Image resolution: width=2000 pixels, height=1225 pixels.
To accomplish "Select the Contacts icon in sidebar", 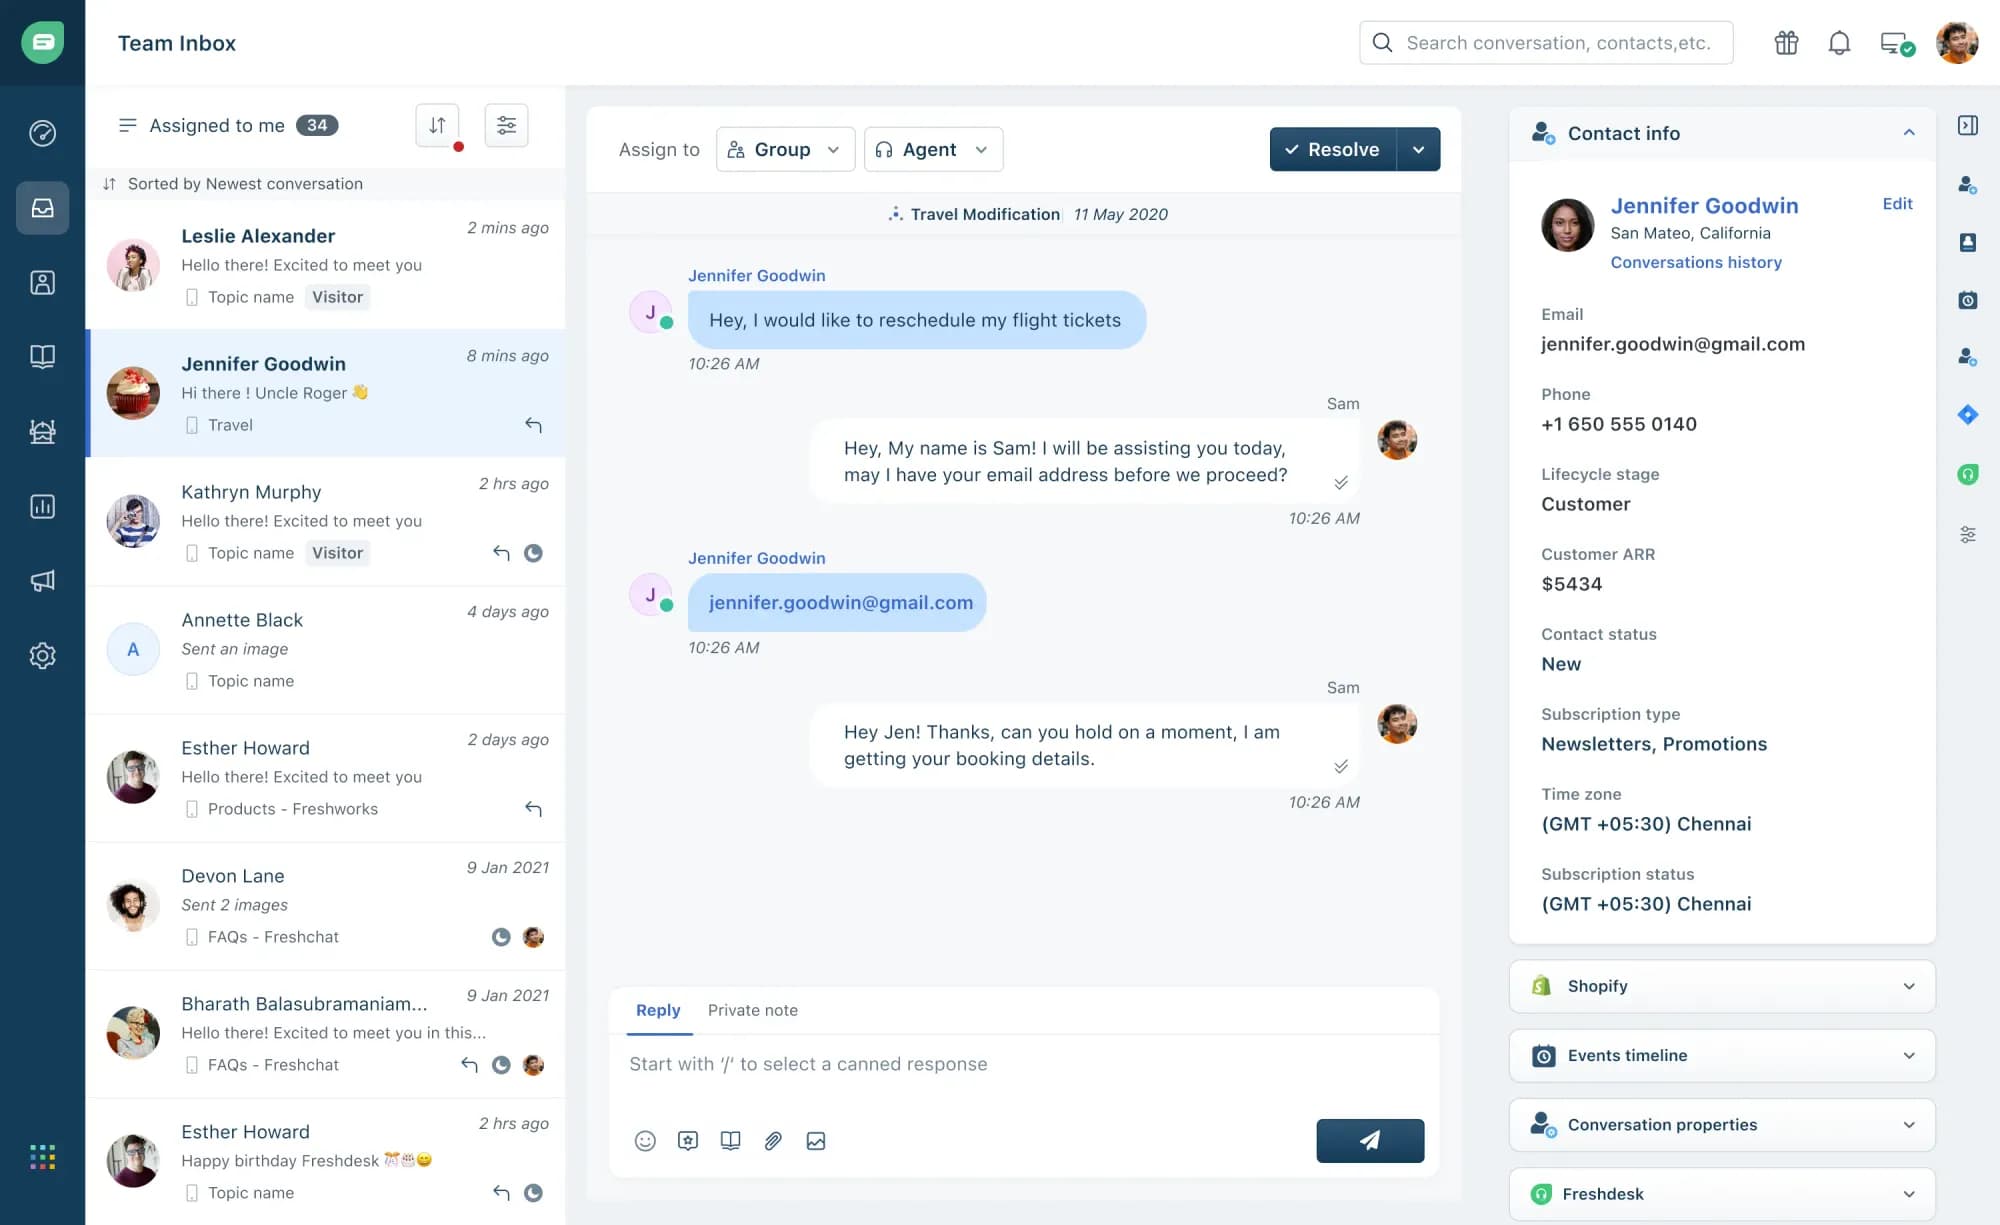I will click(x=42, y=282).
